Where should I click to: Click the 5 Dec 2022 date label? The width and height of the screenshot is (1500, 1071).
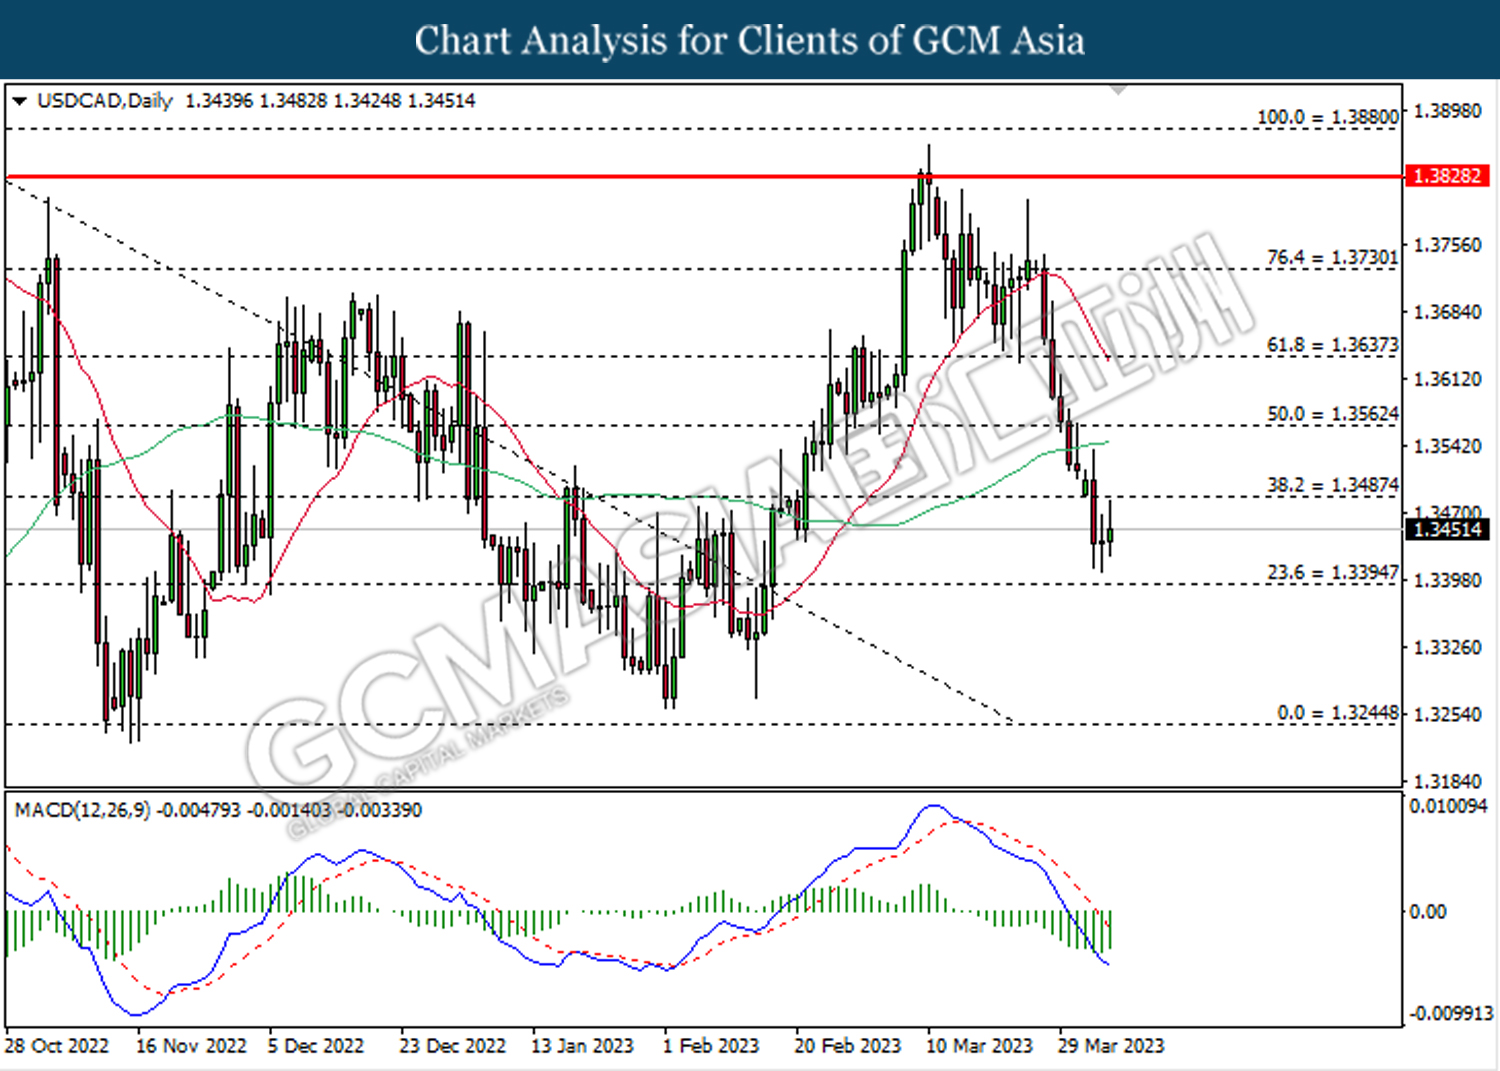click(x=316, y=1046)
